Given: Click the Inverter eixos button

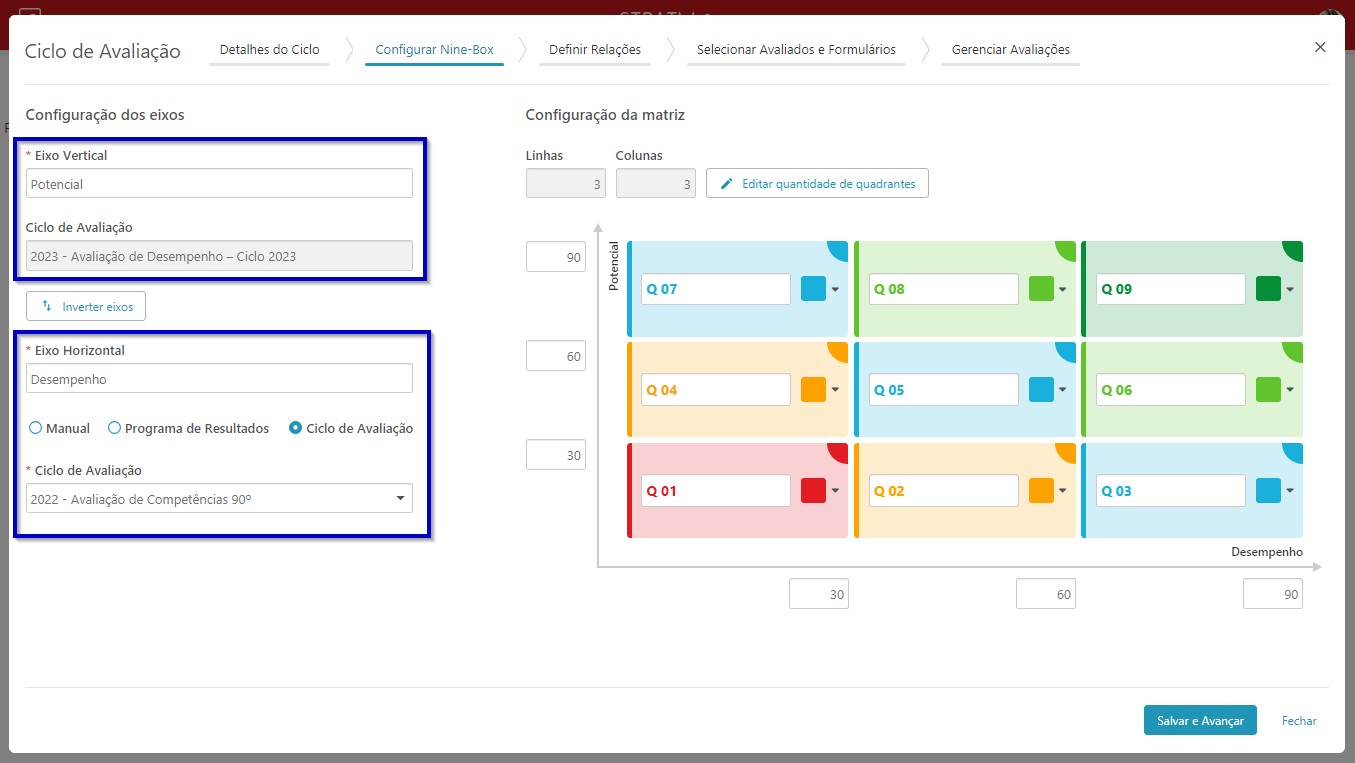Looking at the screenshot, I should click(x=86, y=306).
